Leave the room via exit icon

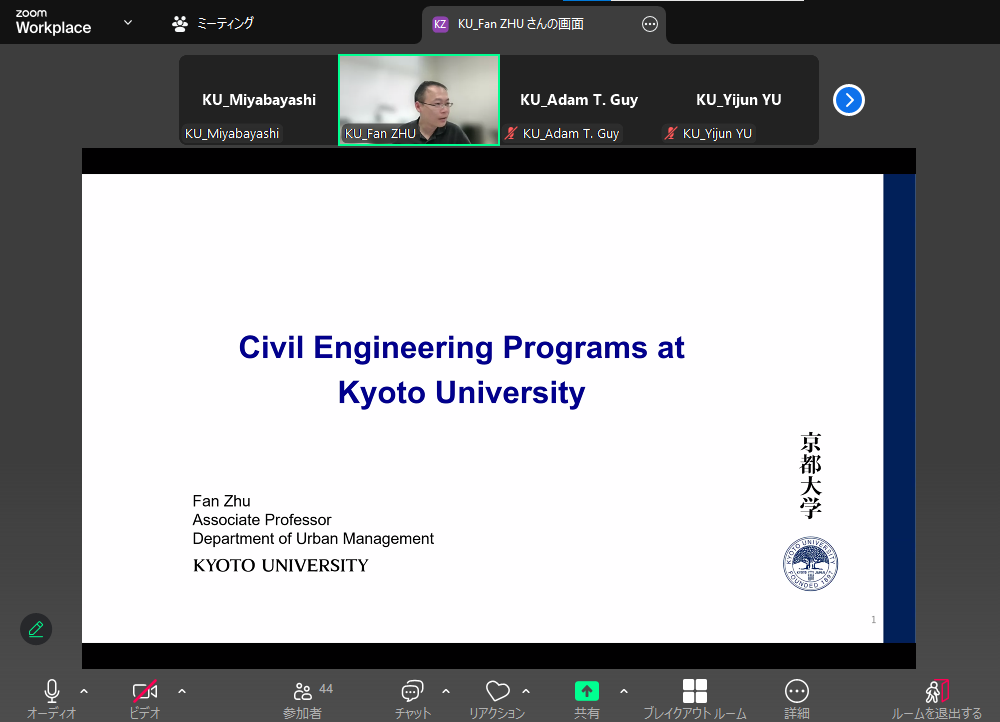point(937,691)
